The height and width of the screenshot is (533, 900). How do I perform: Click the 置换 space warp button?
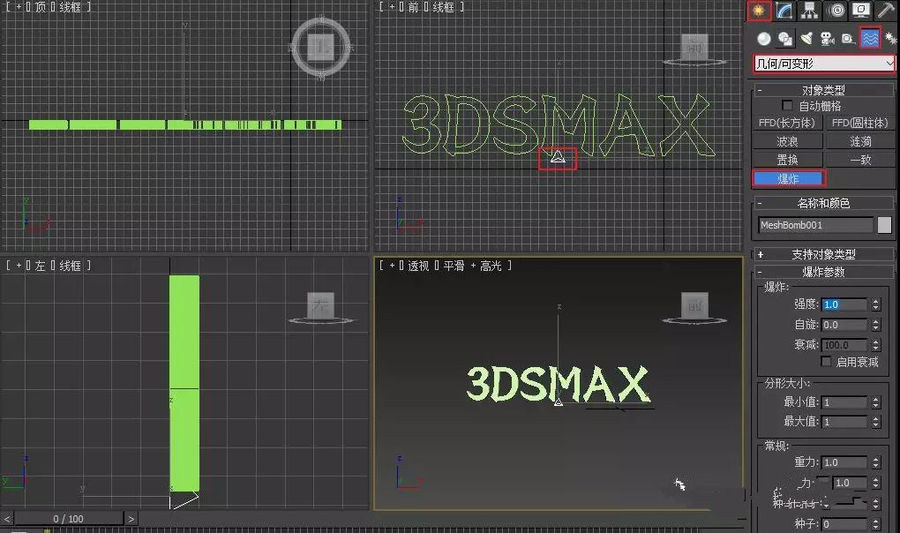pyautogui.click(x=787, y=159)
